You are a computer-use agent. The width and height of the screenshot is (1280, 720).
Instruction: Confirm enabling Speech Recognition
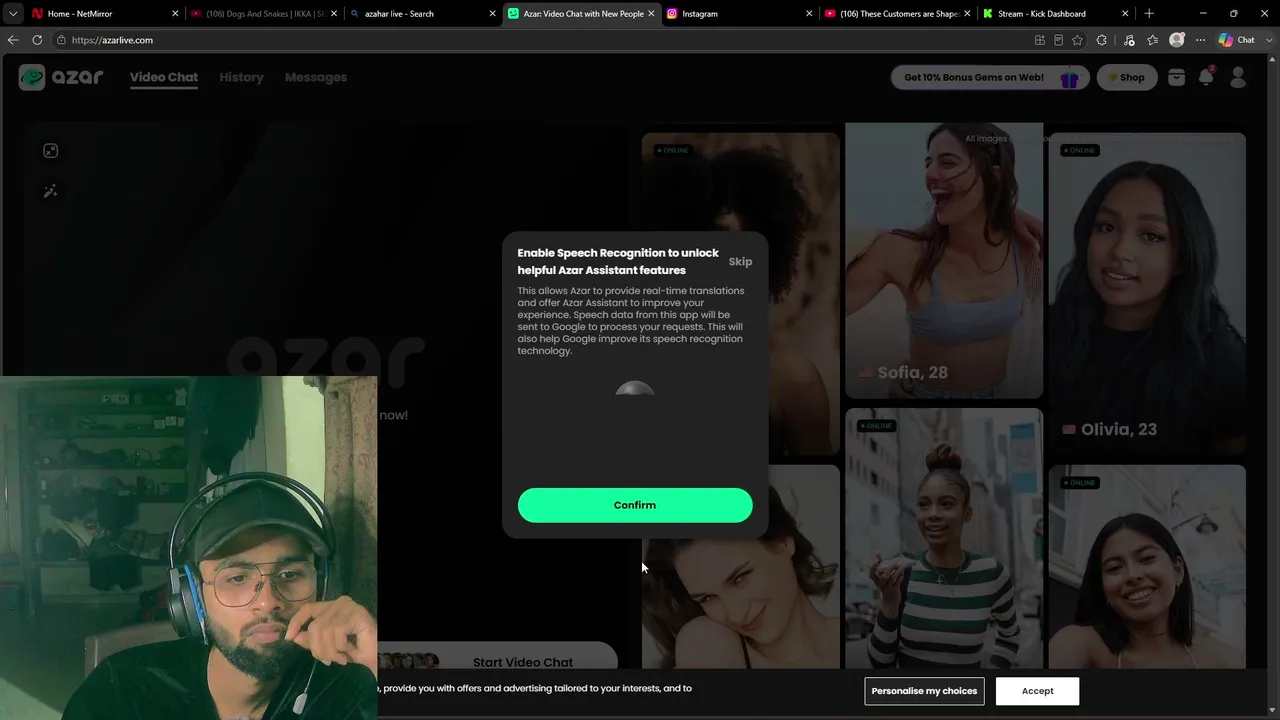coord(635,505)
